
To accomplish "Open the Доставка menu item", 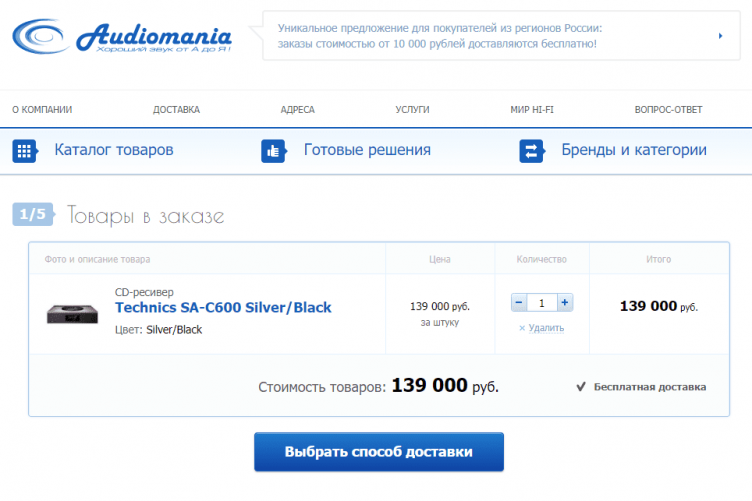I will 176,110.
